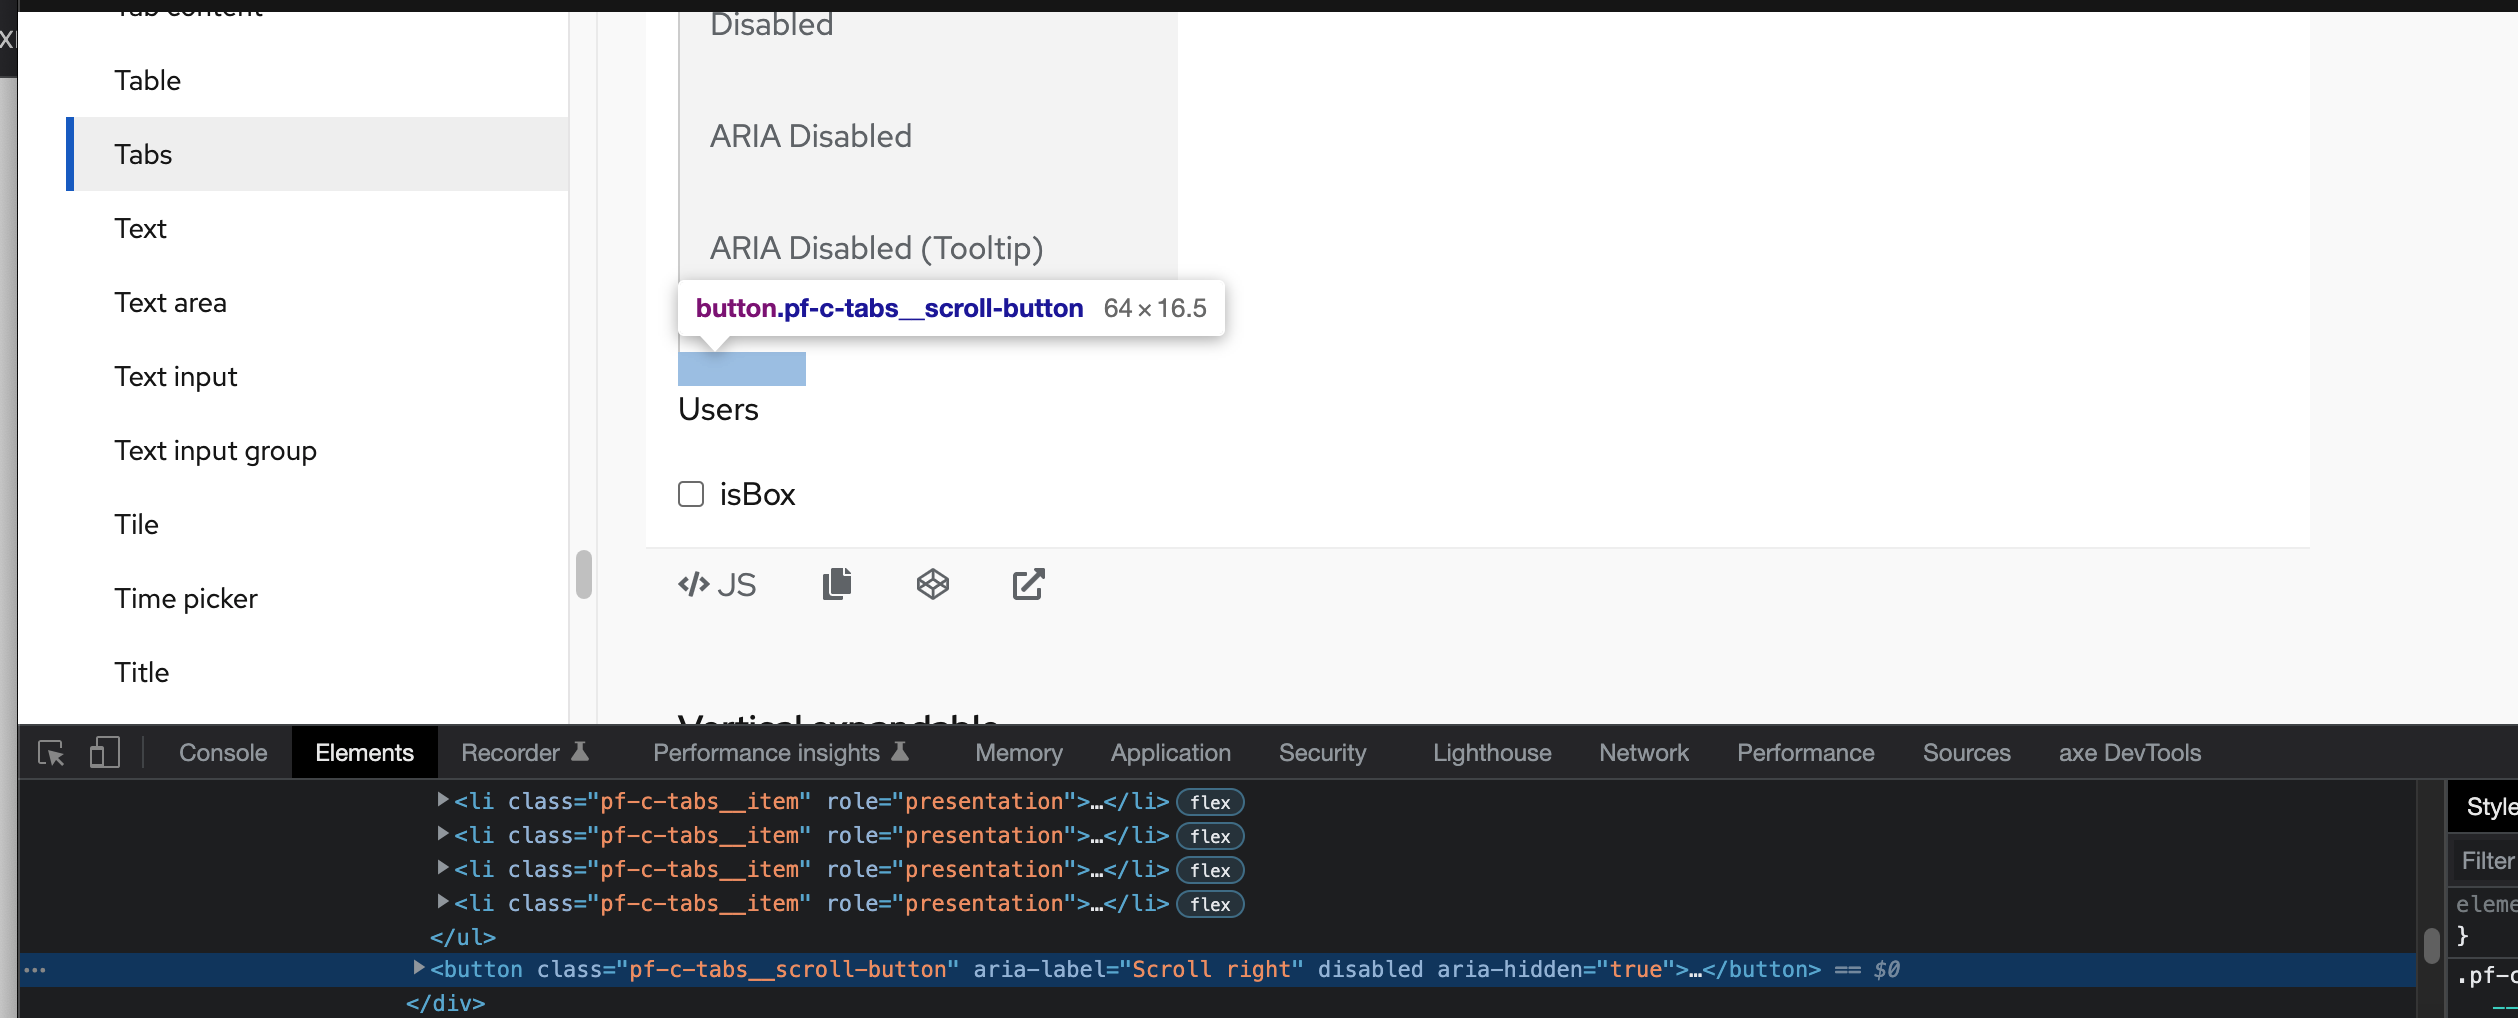Copy code with the clipboard icon

click(836, 584)
